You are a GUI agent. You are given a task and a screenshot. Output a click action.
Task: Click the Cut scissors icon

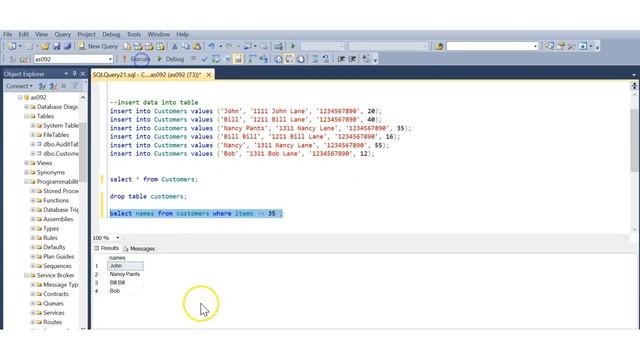coord(175,46)
